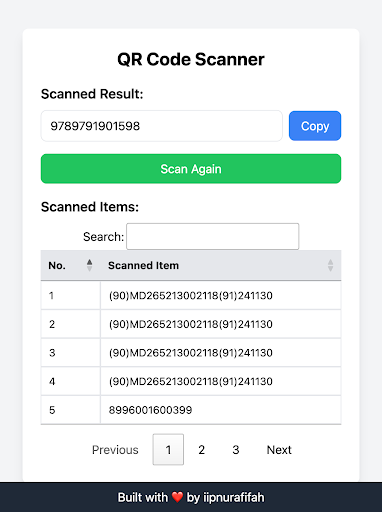Click the scanned item in row 4
The height and width of the screenshot is (512, 382).
[x=191, y=381]
